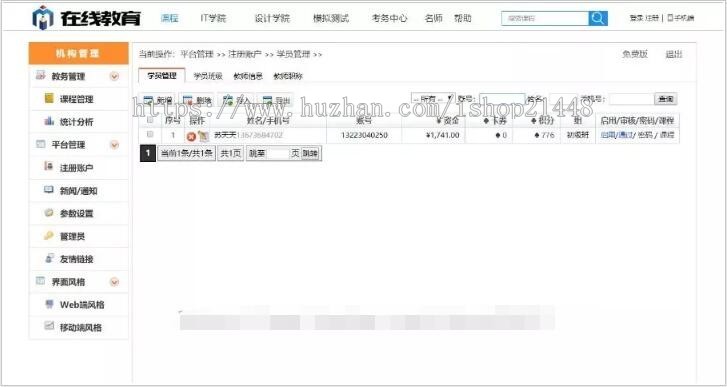Open the 模拟测试 top menu
Image resolution: width=727 pixels, height=387 pixels.
click(x=331, y=18)
